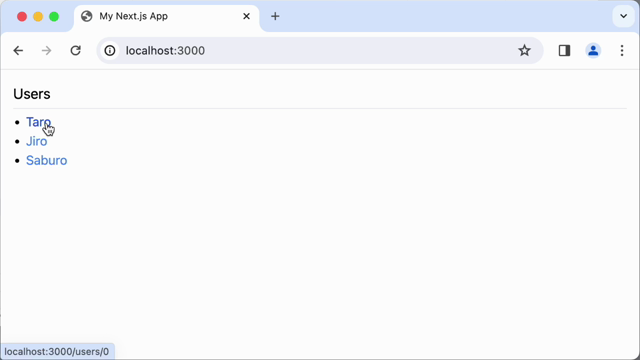Open the side panel icon
The image size is (640, 360).
tap(564, 51)
